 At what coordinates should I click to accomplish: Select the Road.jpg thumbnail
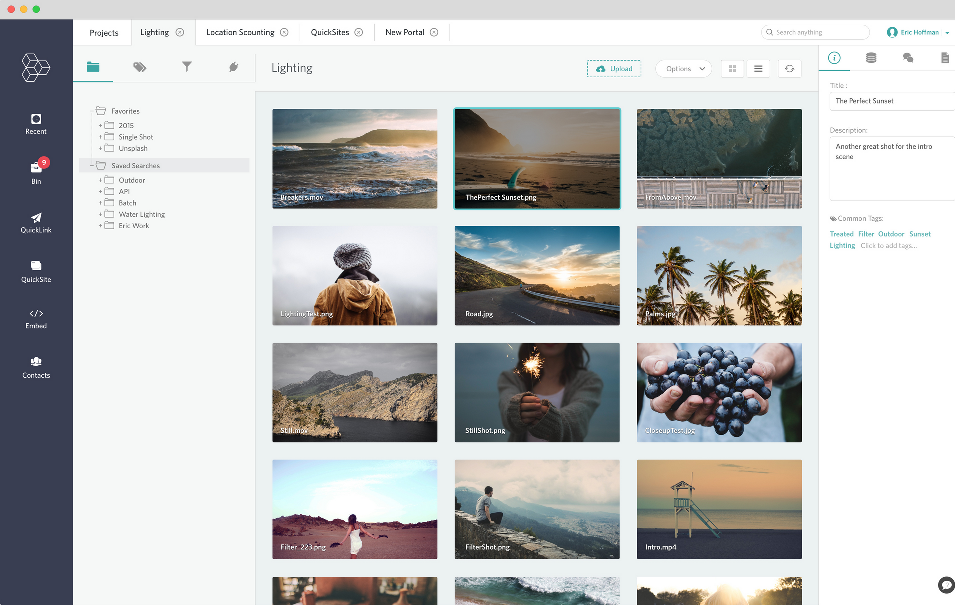[537, 275]
